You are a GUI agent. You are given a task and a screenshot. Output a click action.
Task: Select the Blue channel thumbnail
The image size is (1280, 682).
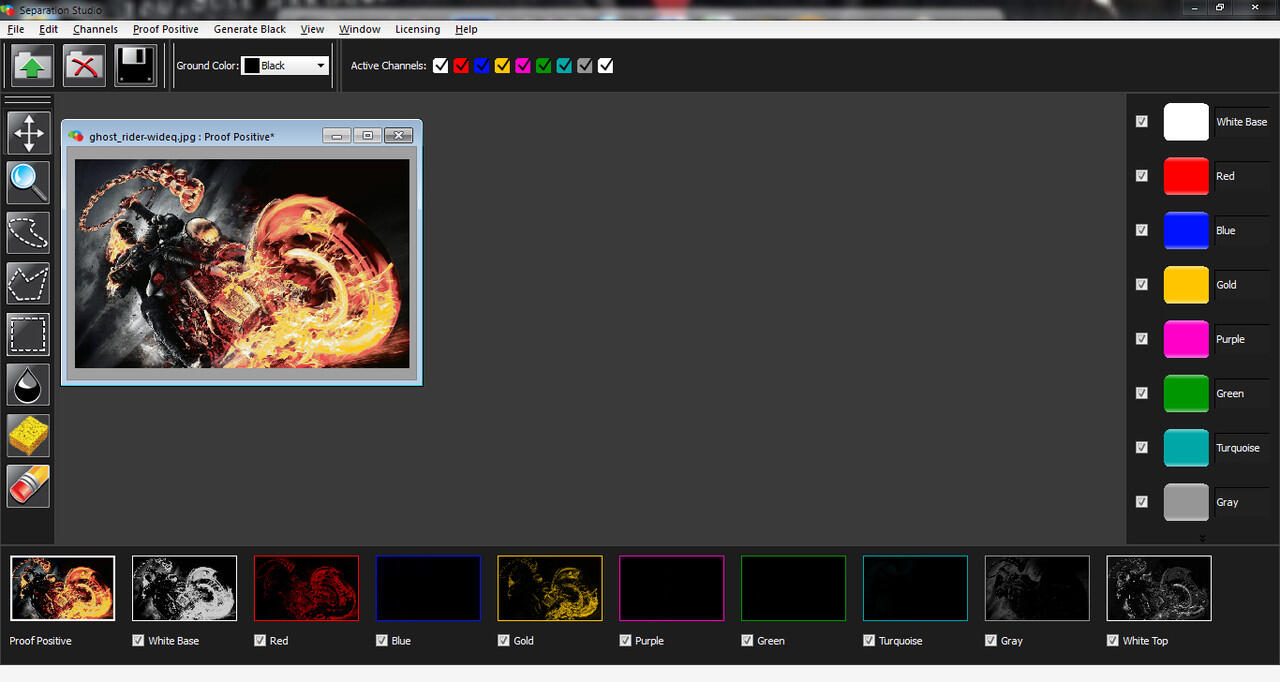tap(428, 588)
